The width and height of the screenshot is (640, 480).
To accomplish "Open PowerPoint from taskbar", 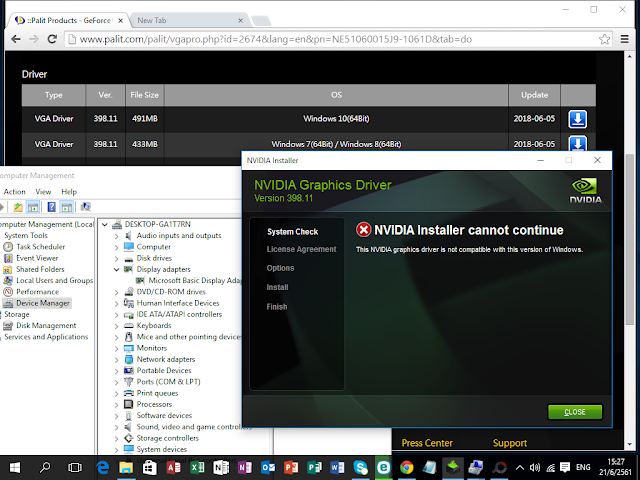I will 291,468.
